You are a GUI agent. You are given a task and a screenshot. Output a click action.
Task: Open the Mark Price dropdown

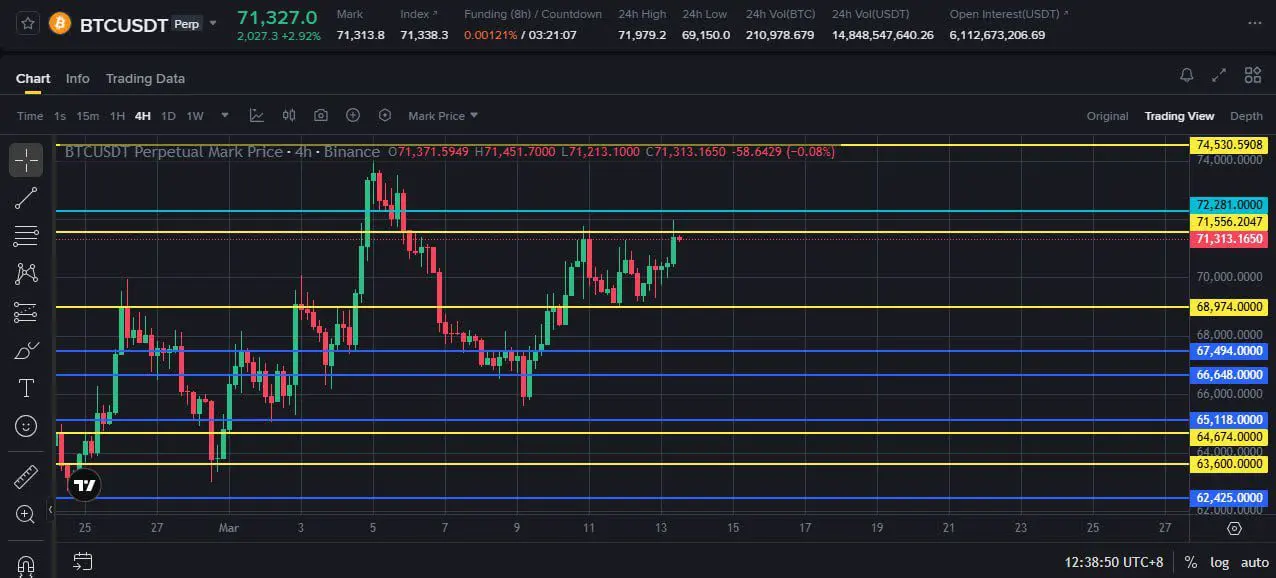[x=443, y=116]
